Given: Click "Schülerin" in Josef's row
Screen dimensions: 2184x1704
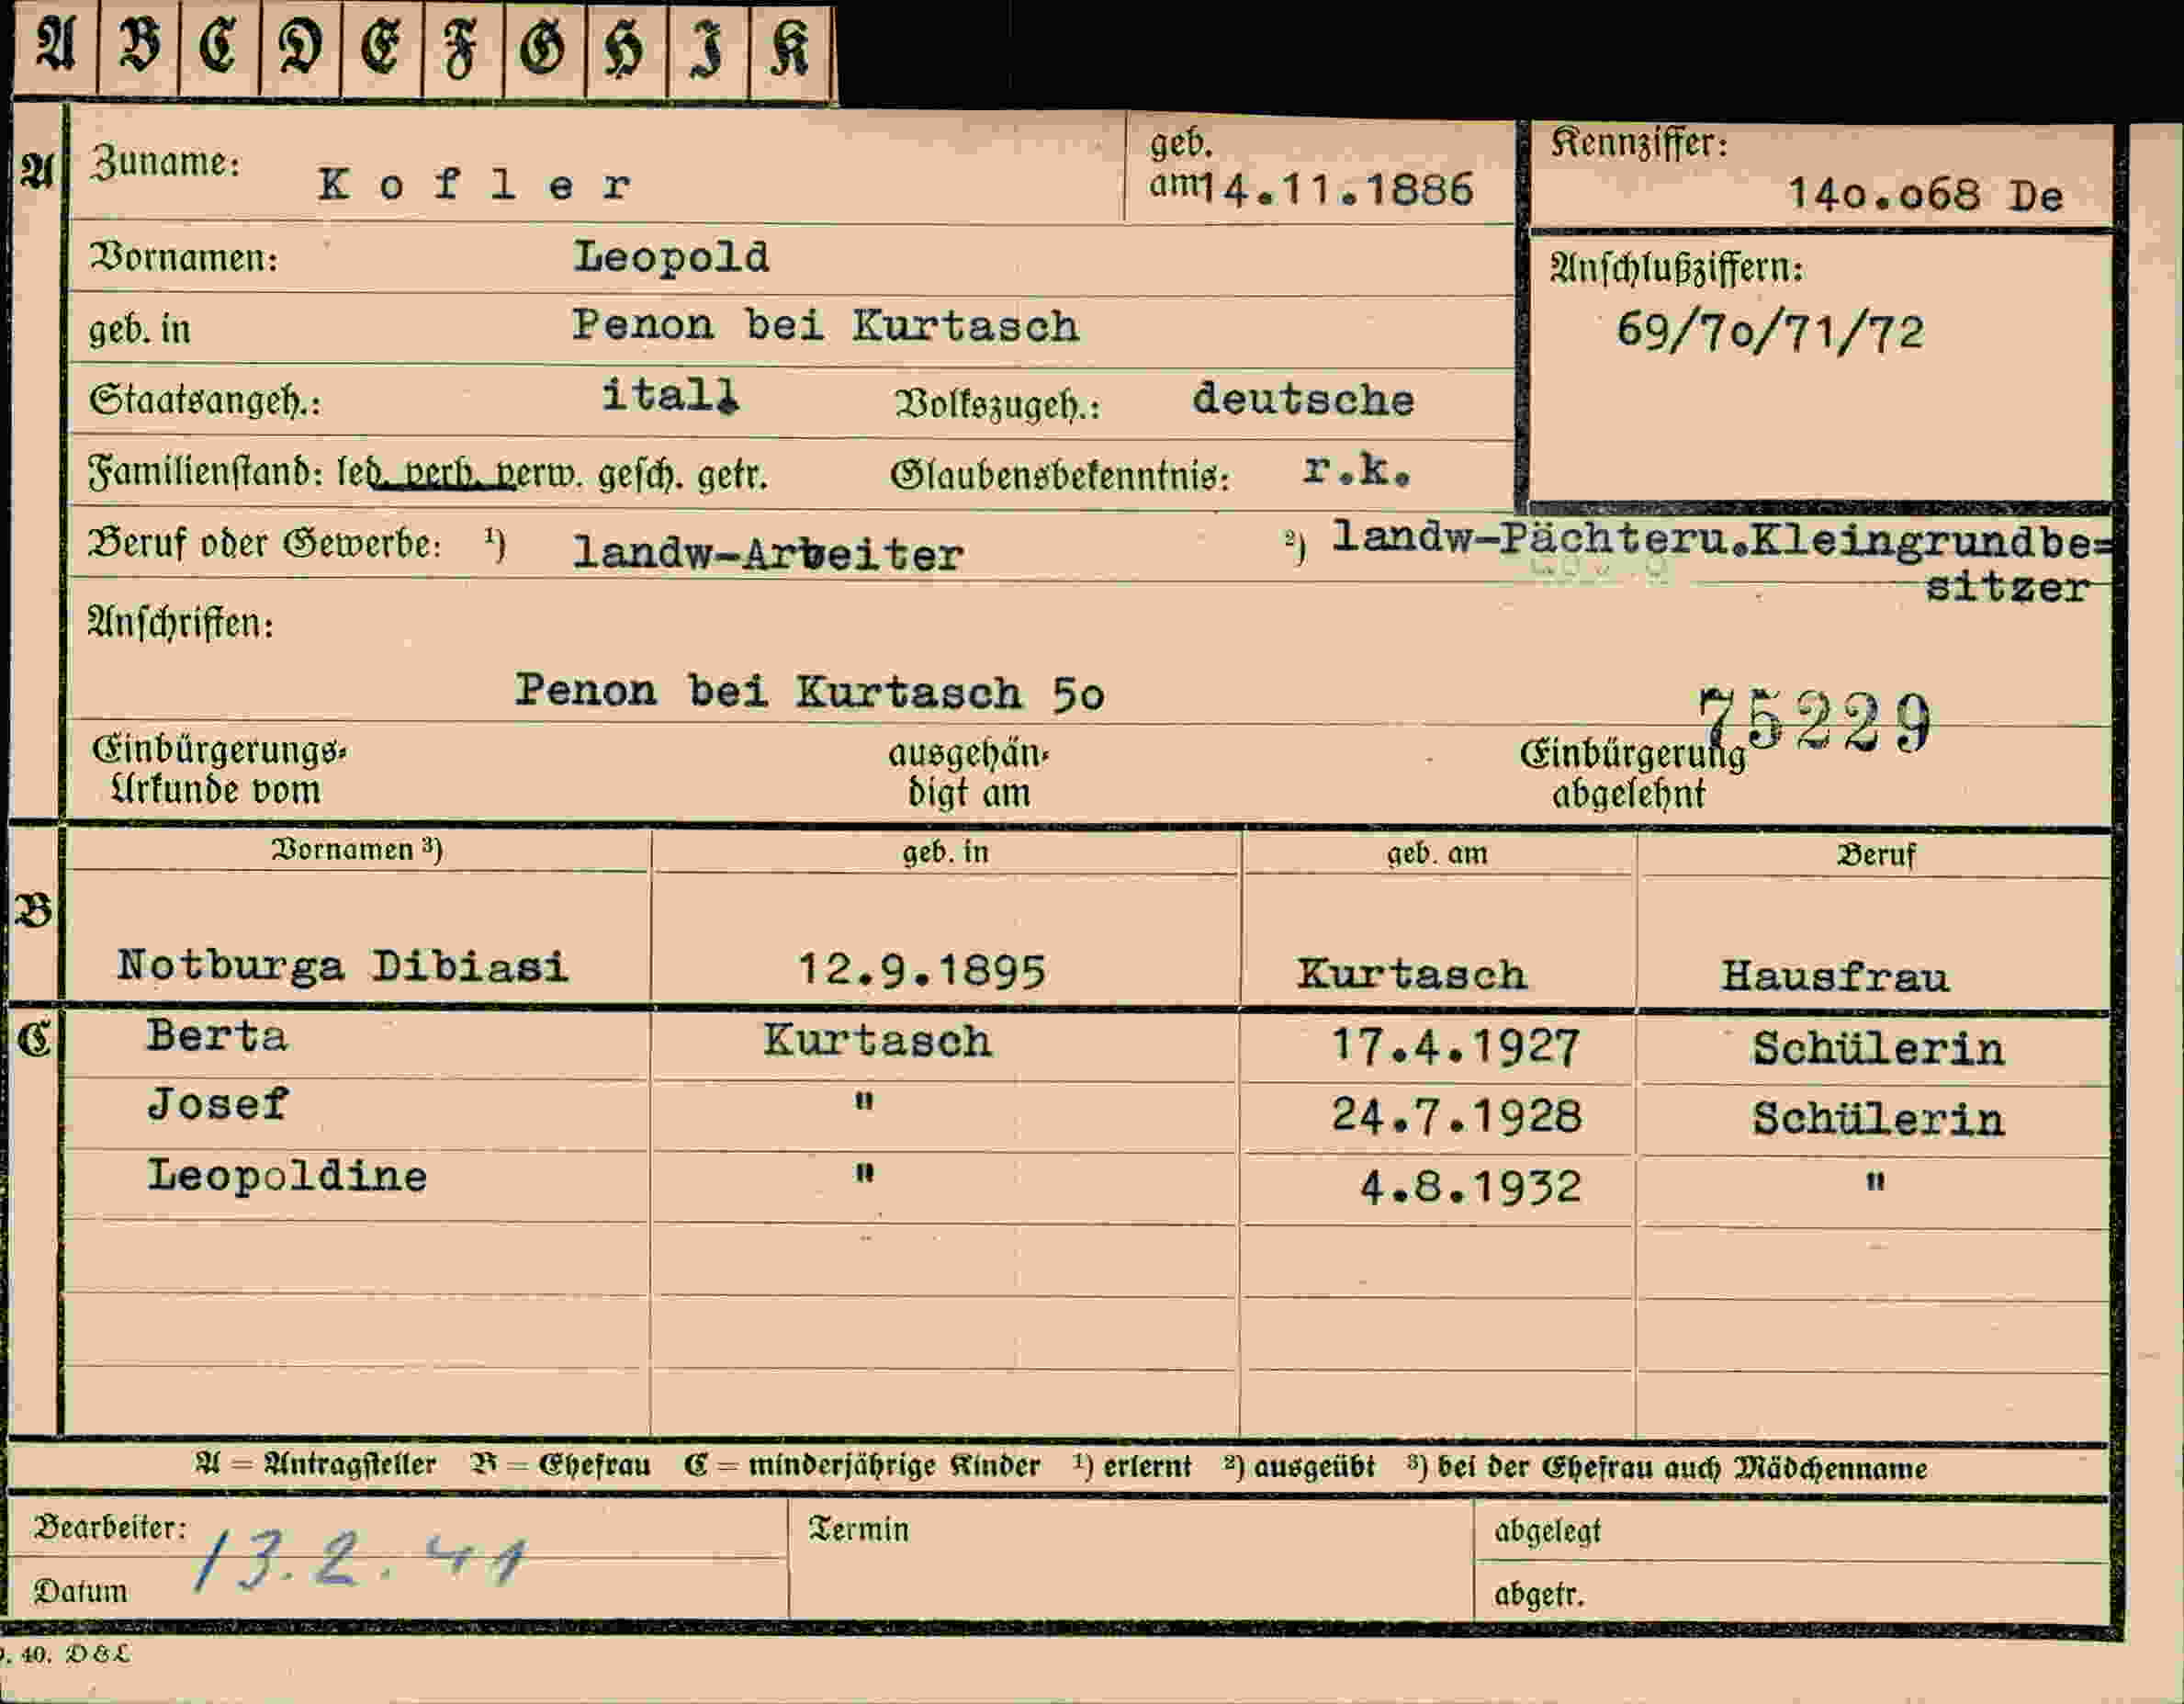Looking at the screenshot, I should coord(1878,1118).
